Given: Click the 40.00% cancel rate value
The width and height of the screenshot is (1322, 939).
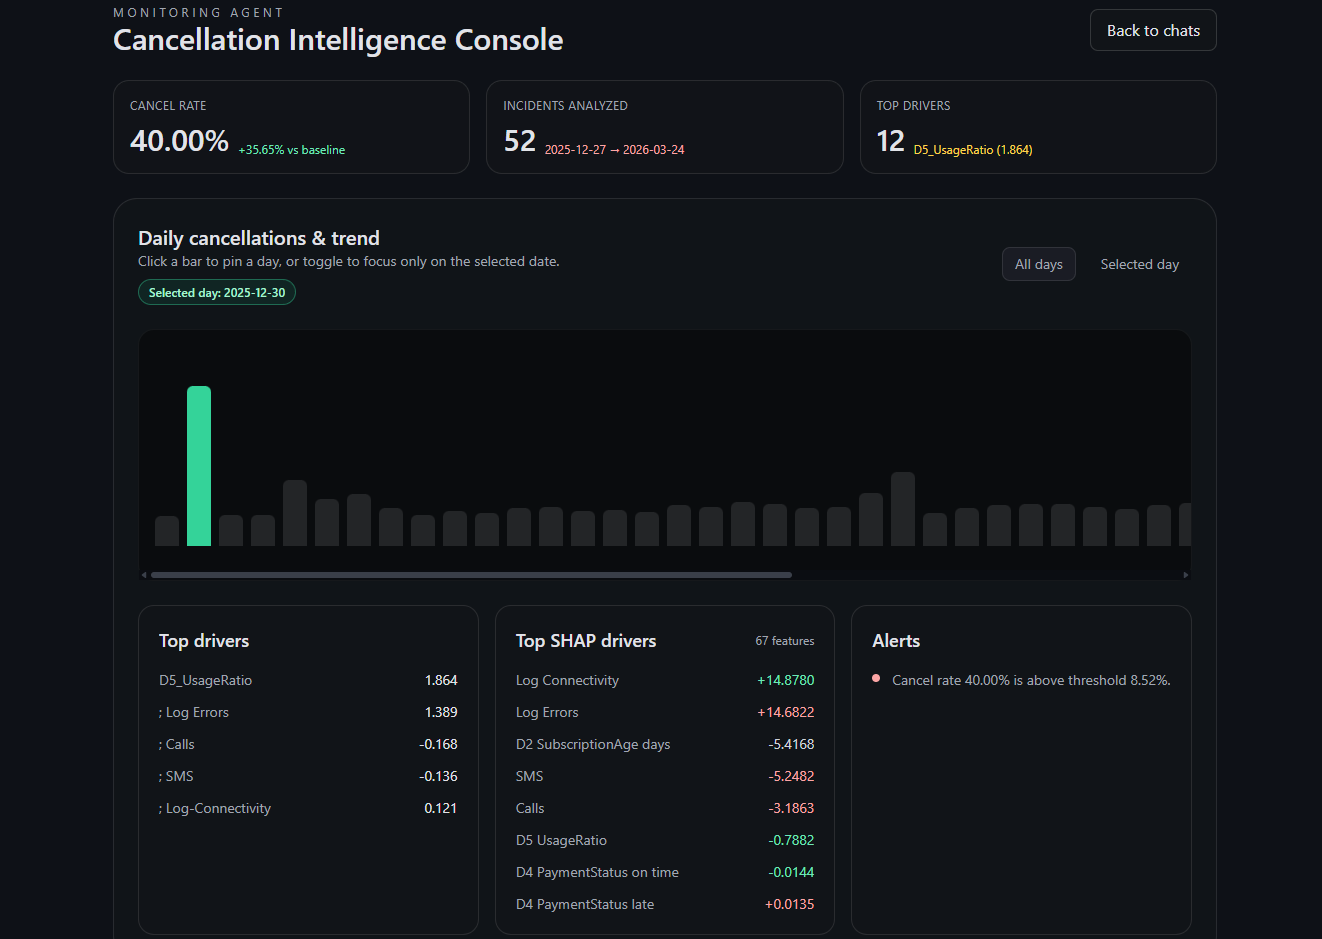Looking at the screenshot, I should (179, 141).
